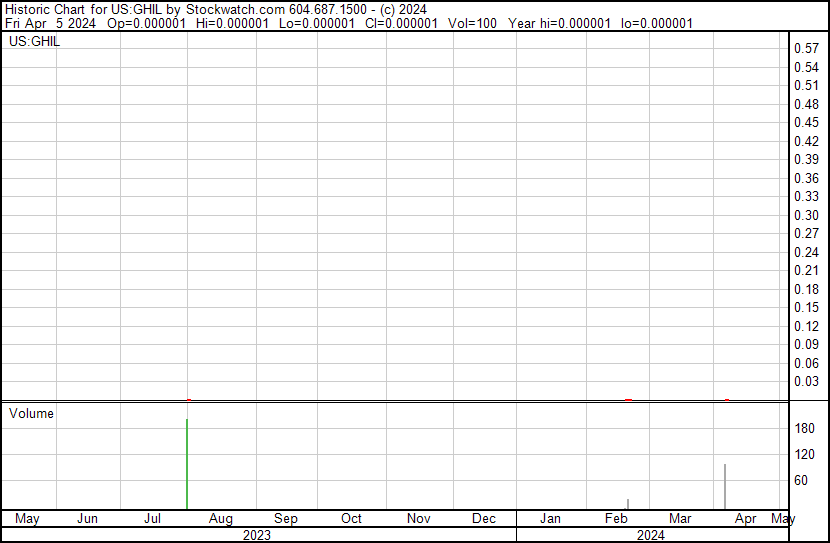Click the 0.57 price axis label
The width and height of the screenshot is (830, 543).
[x=806, y=48]
